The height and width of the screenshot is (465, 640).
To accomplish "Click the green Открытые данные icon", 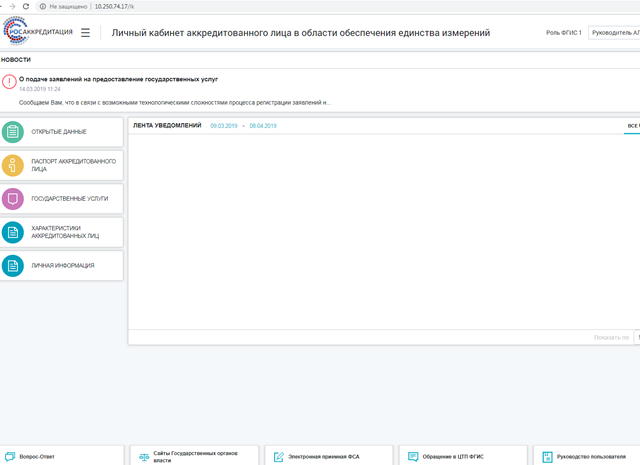I will pos(13,132).
